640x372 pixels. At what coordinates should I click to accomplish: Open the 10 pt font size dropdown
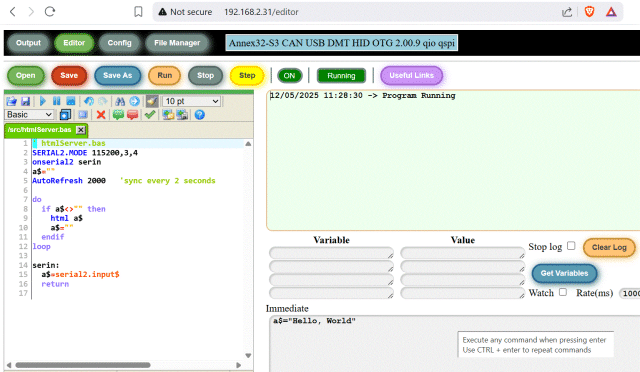point(192,101)
